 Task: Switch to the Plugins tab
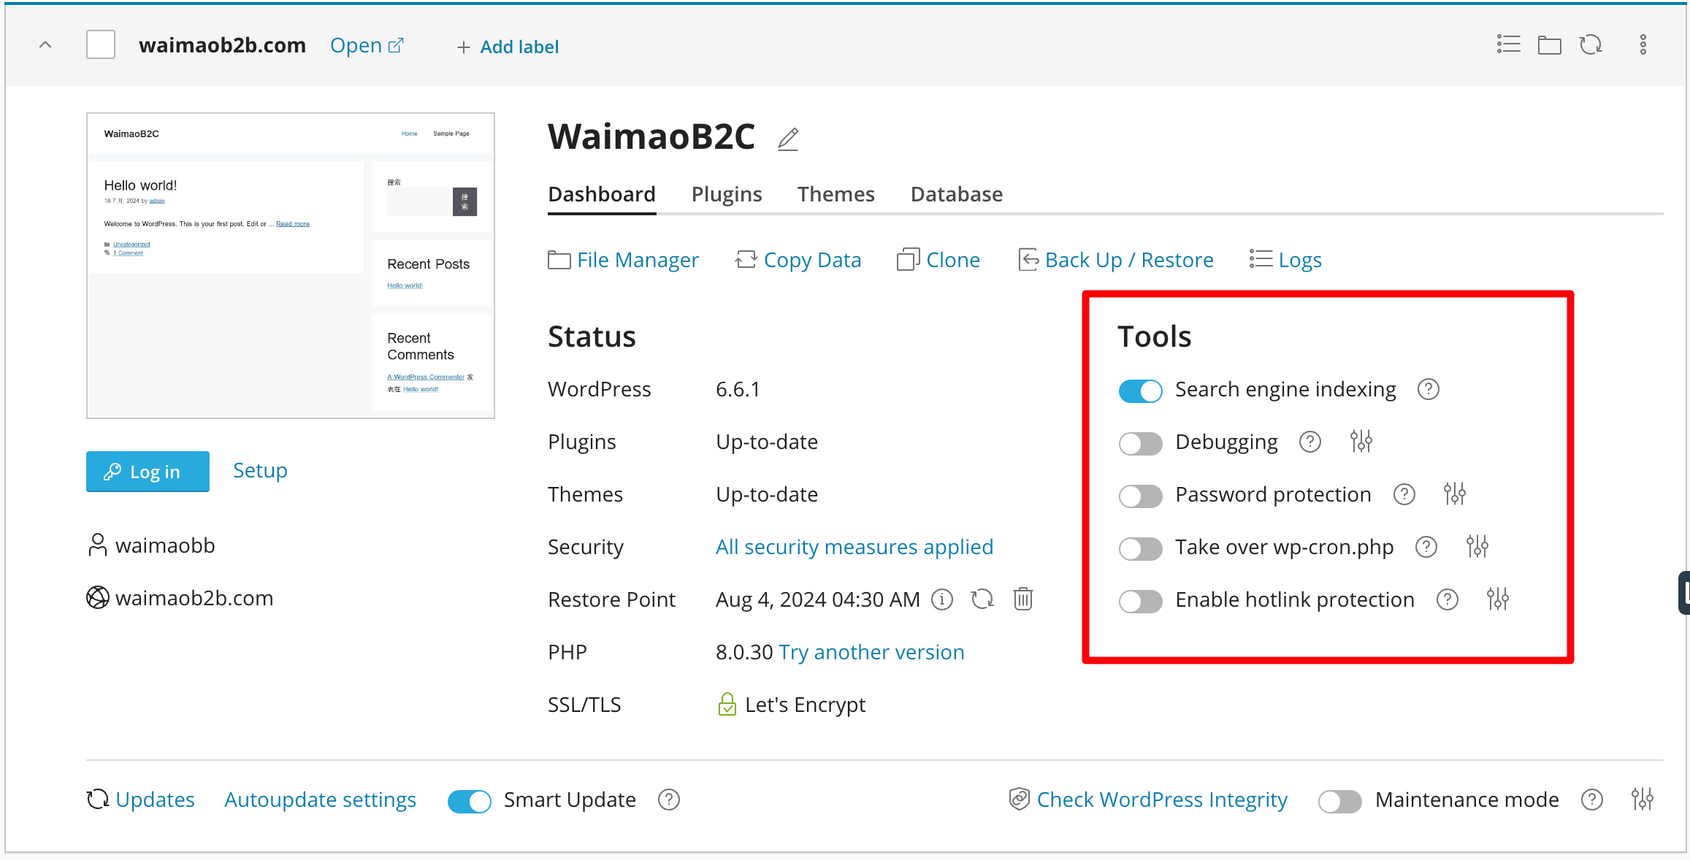point(726,194)
